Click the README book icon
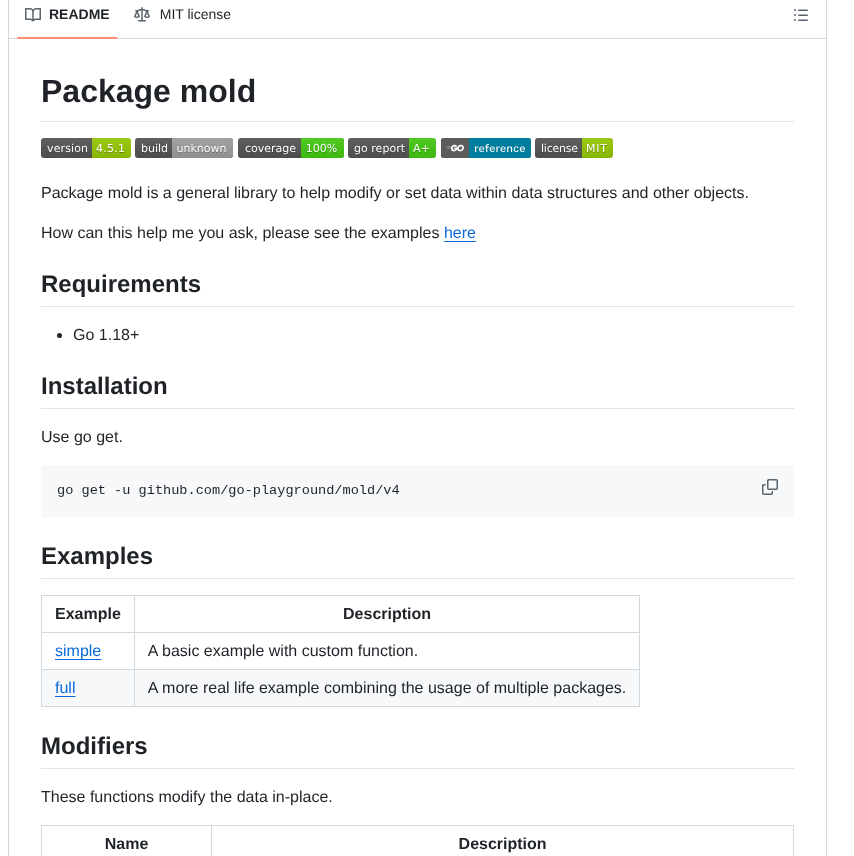Image resolution: width=854 pixels, height=856 pixels. pos(33,14)
